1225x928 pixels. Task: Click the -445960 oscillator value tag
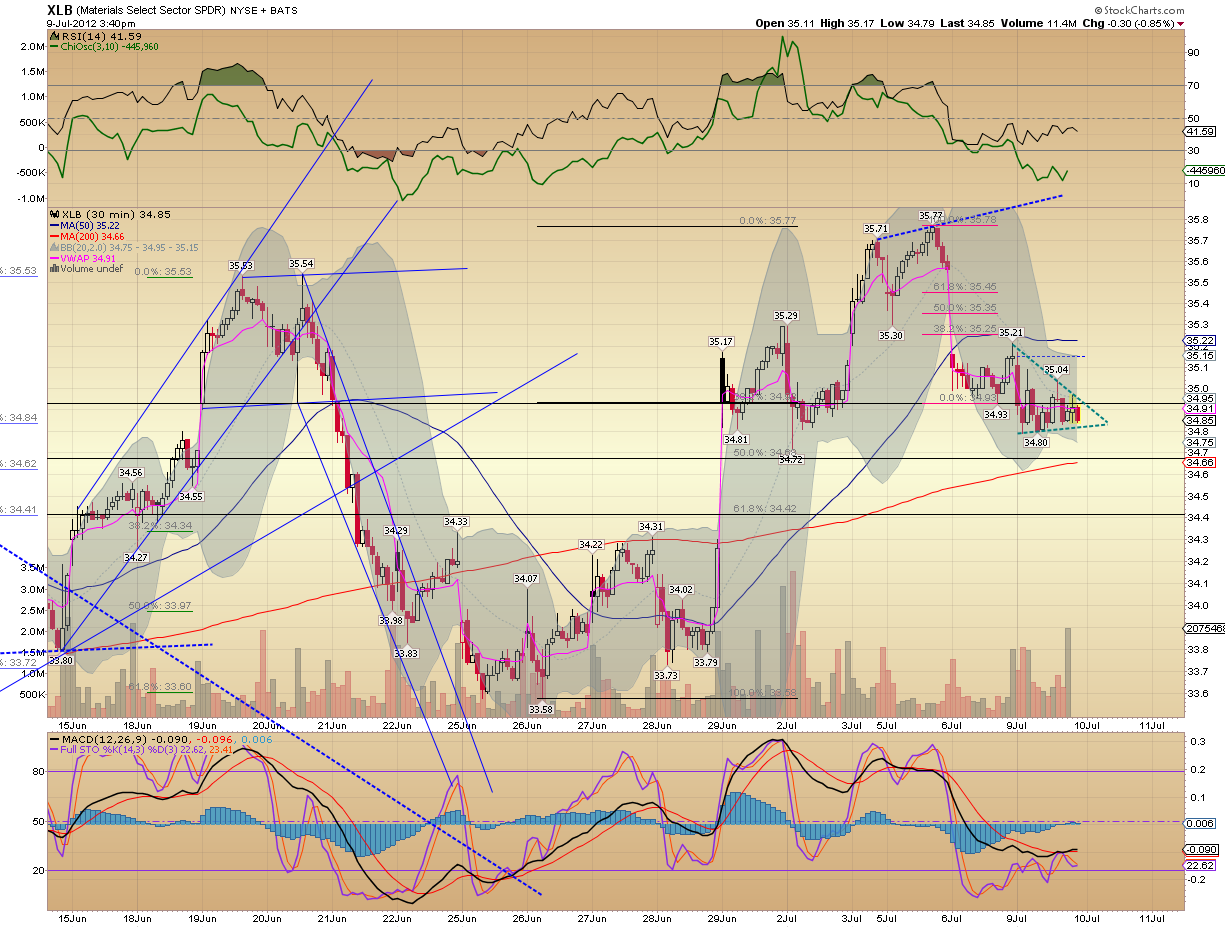click(x=1202, y=171)
